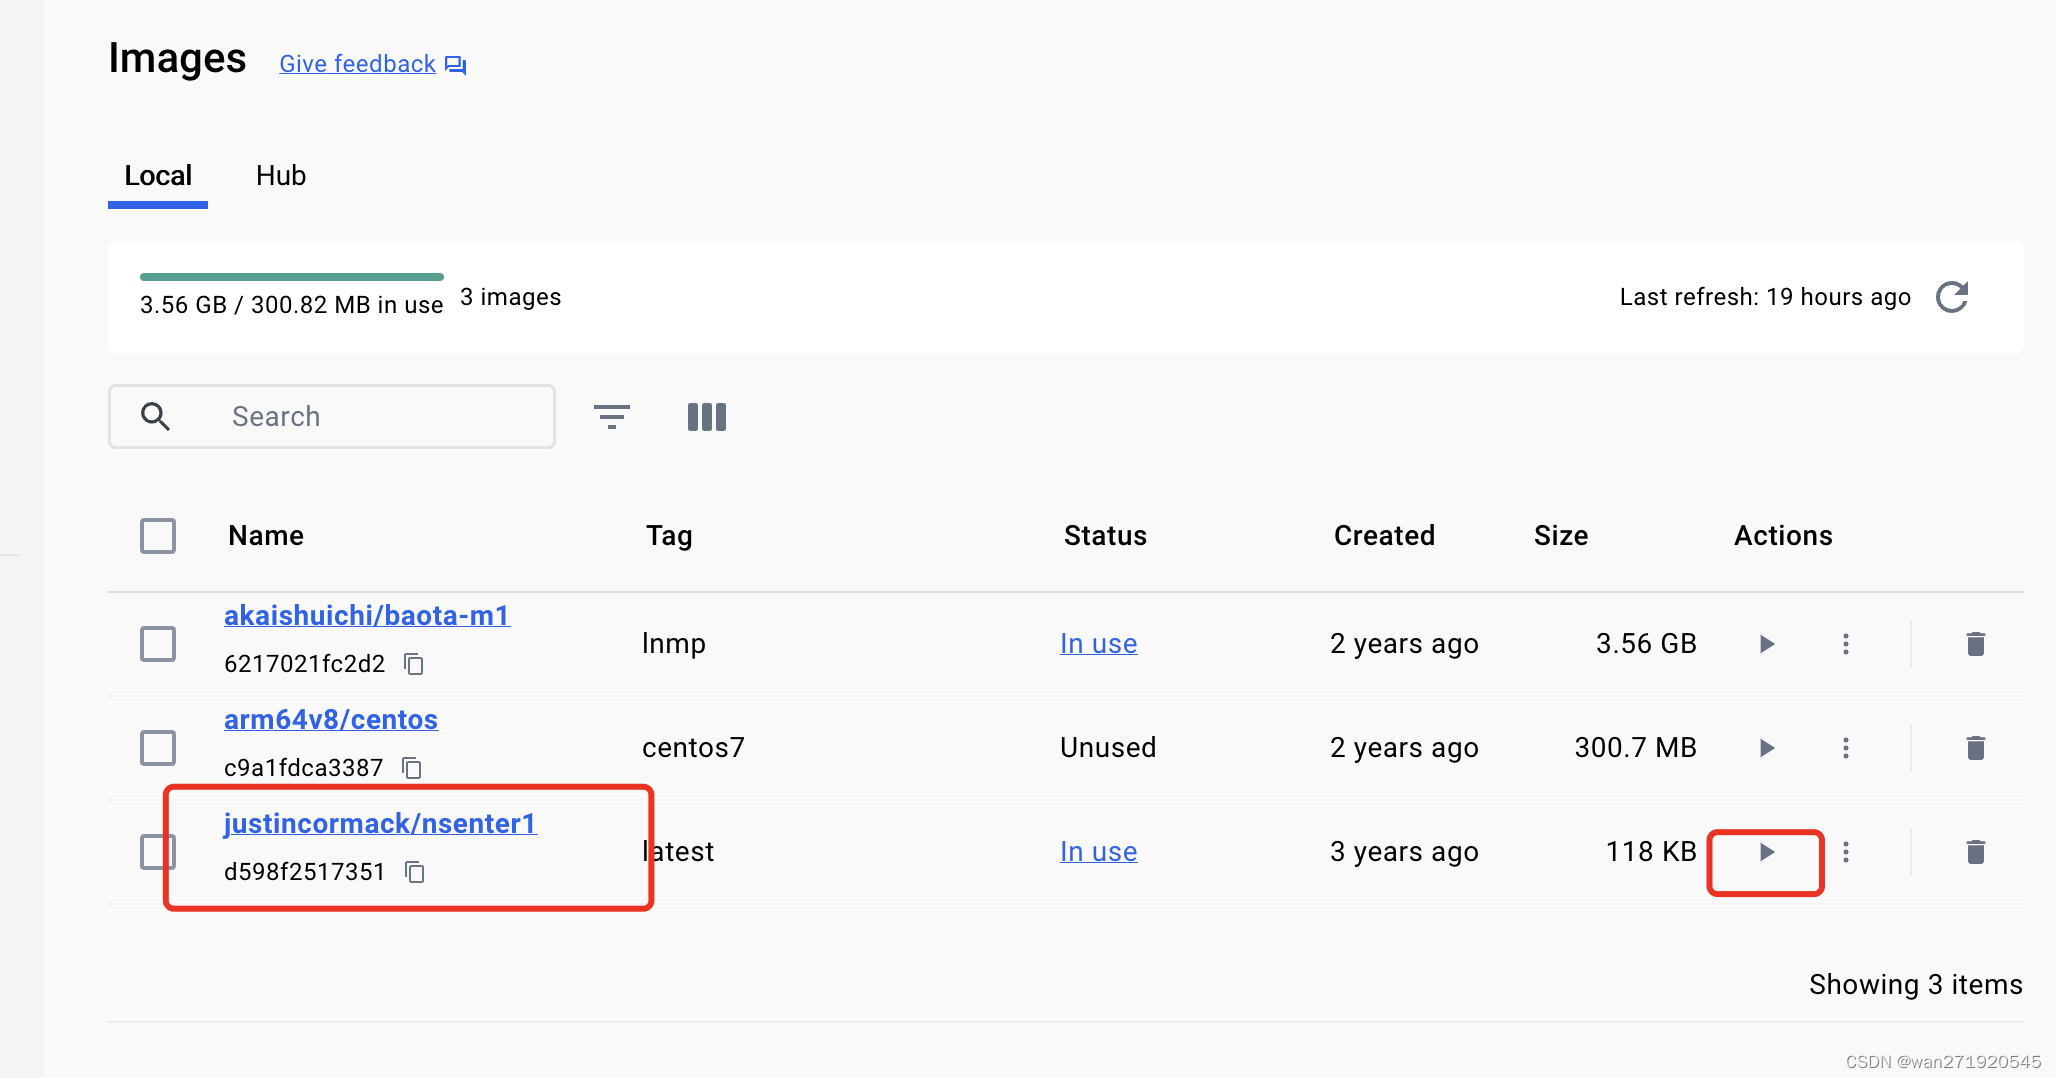Sort by the Name column header

click(x=266, y=536)
